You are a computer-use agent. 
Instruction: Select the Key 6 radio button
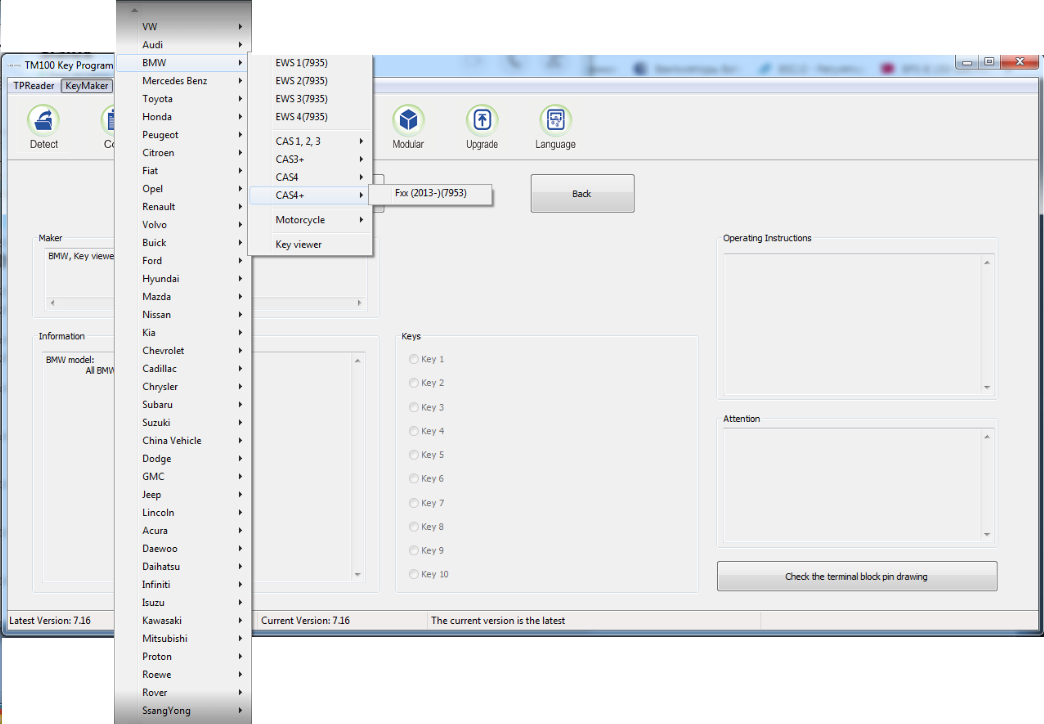pos(413,479)
